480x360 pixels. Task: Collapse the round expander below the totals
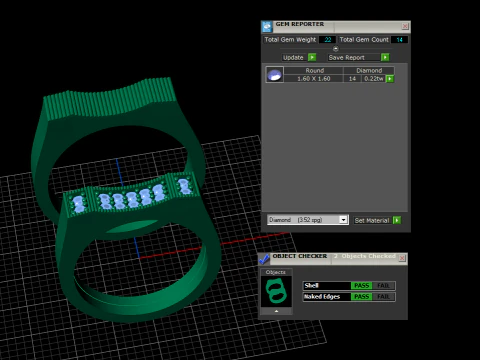click(336, 49)
